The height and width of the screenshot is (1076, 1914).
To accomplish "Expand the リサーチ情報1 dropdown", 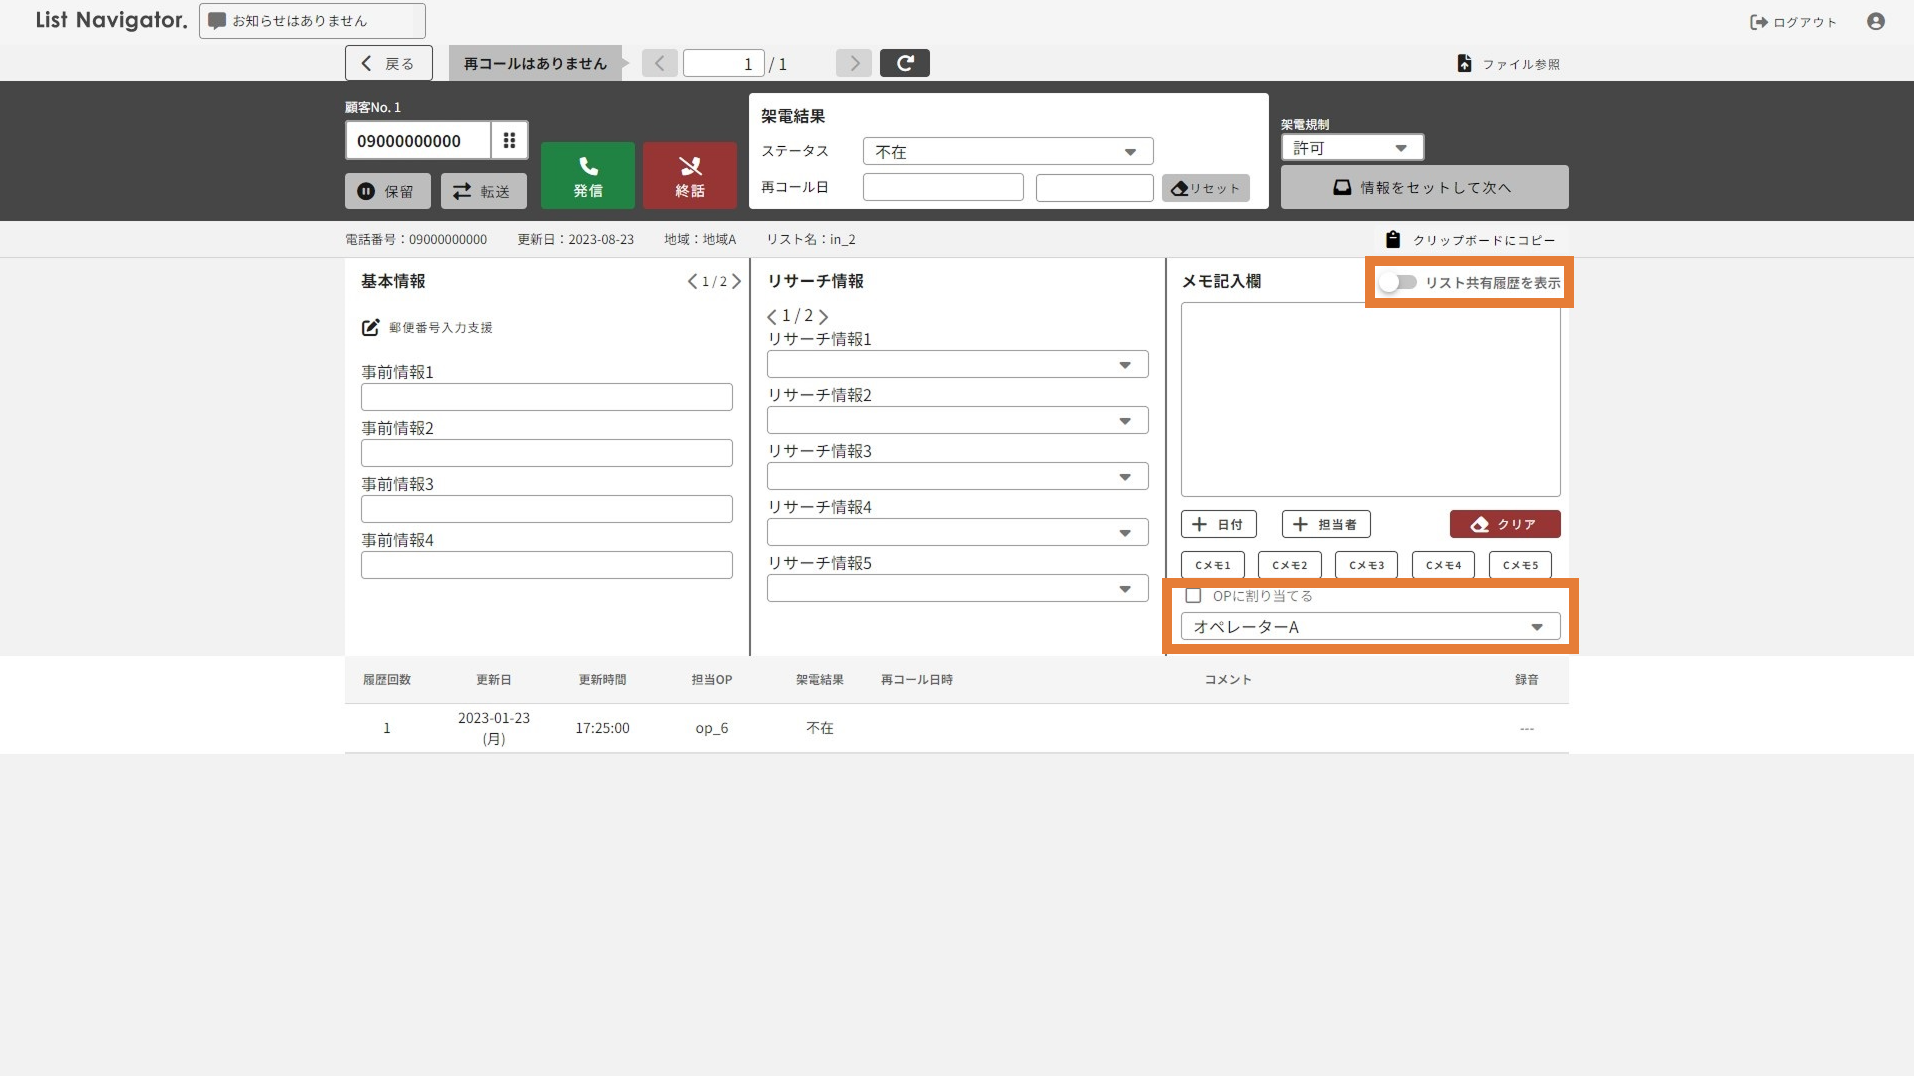I will (956, 365).
